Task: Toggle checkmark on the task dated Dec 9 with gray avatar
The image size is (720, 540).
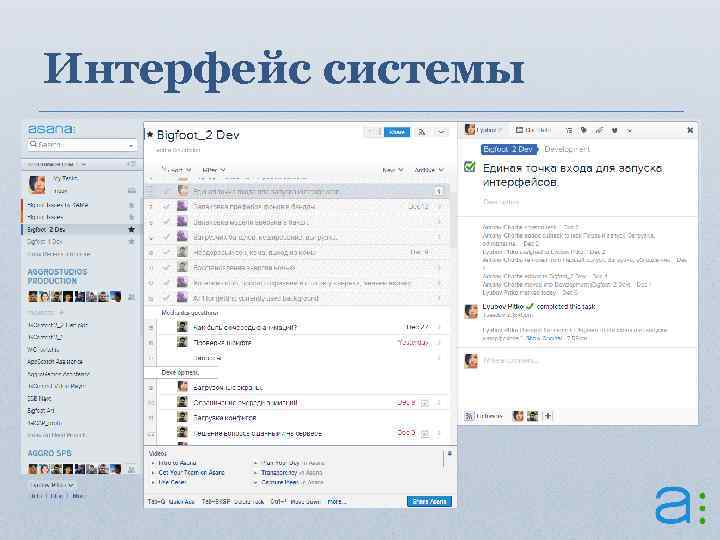Action: click(167, 252)
